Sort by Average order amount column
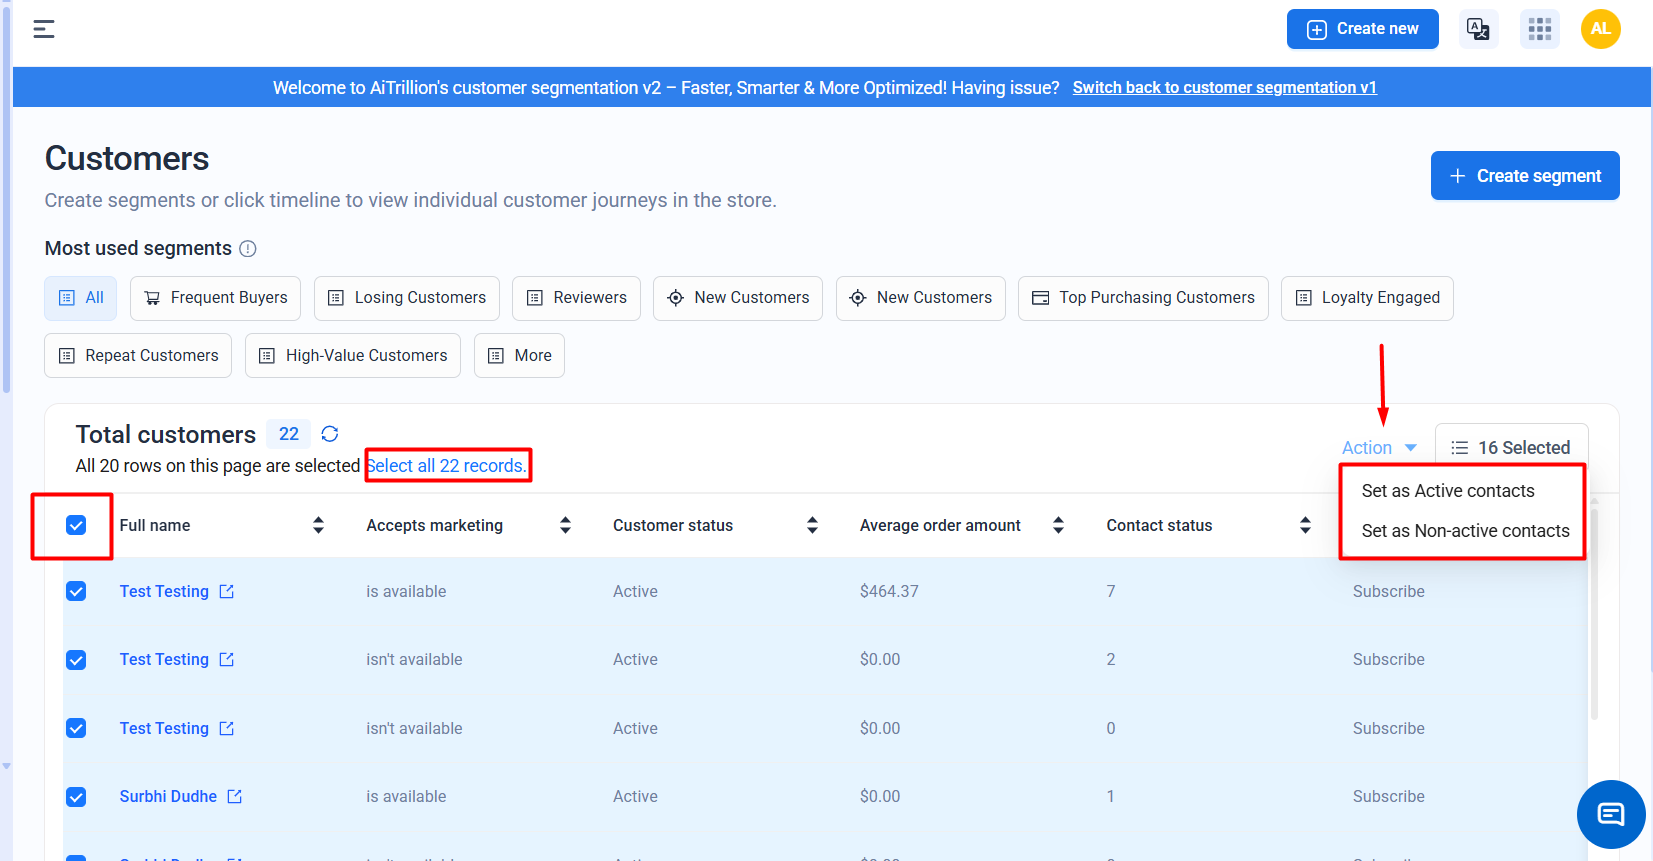 pos(1058,526)
